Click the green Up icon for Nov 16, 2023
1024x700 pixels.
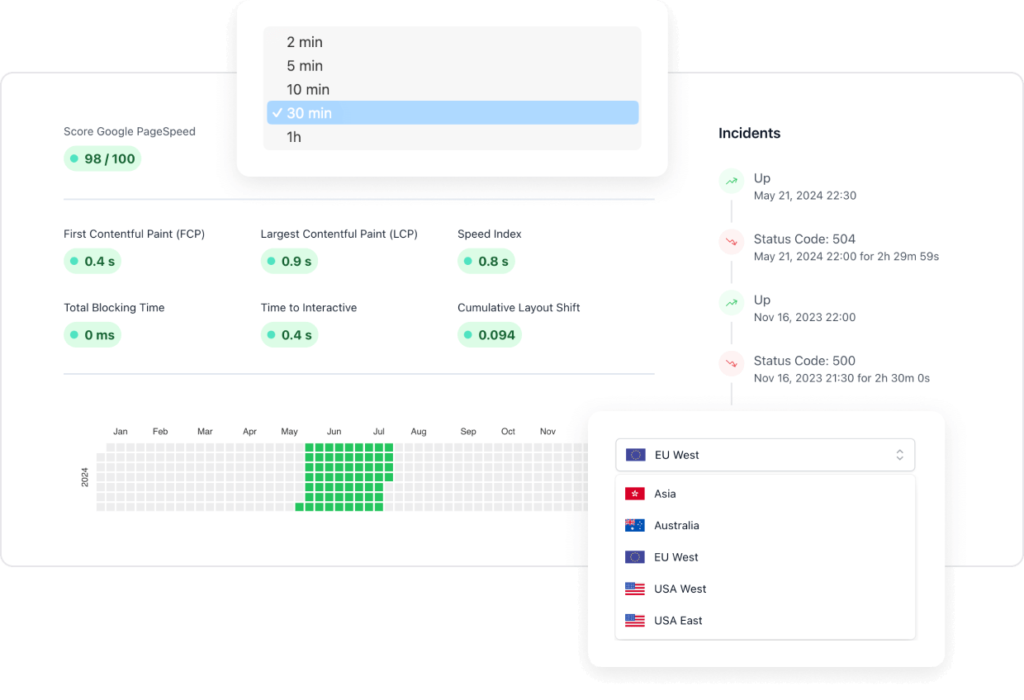[x=731, y=301]
